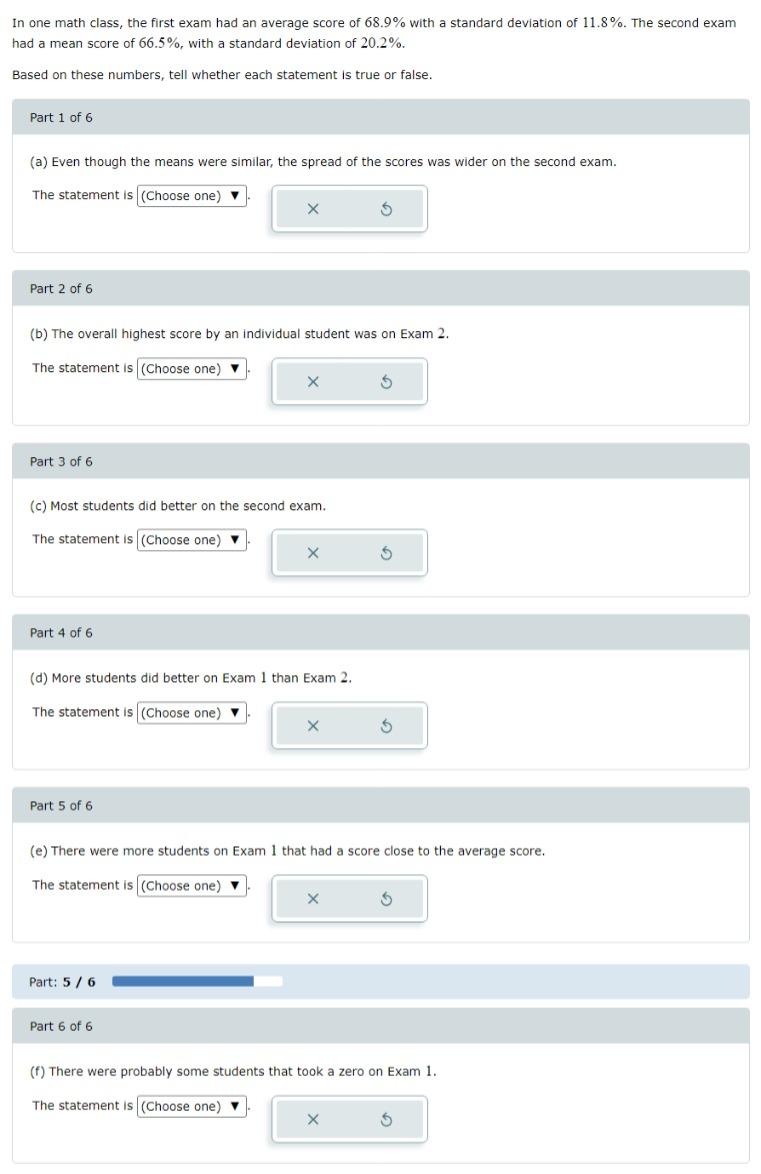This screenshot has height=1174, width=761.
Task: Click the undo icon in Part 4
Action: 386,725
